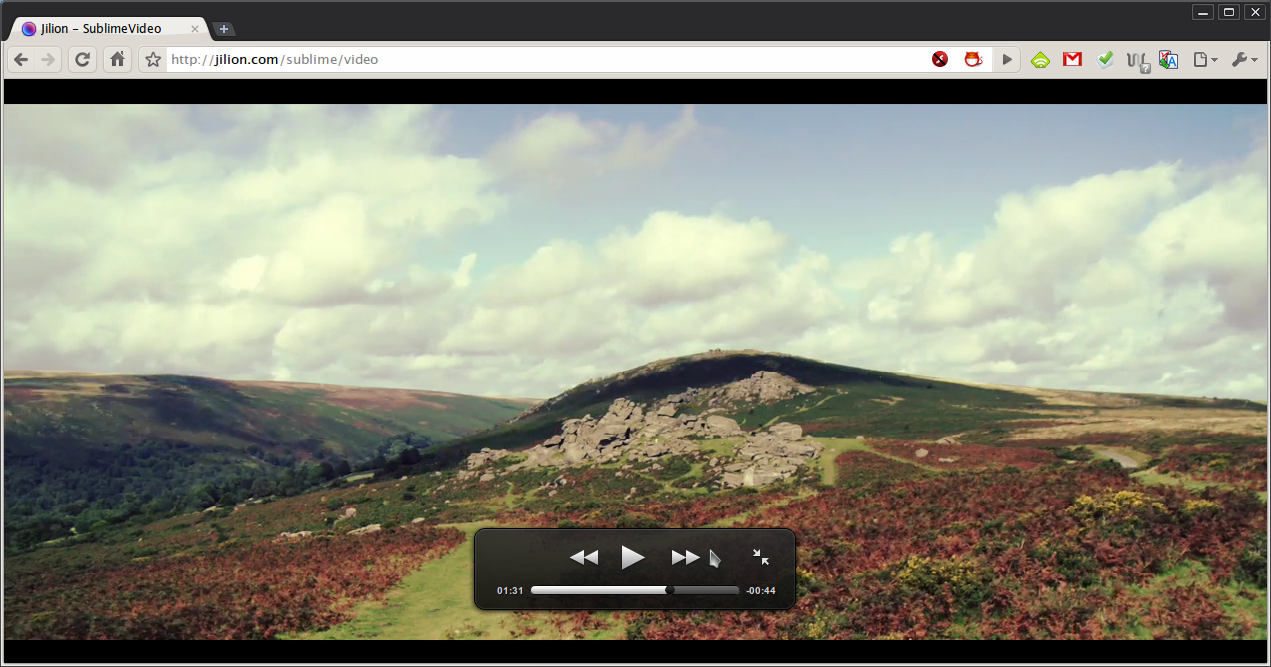Rewind the SublimeVideo player
This screenshot has width=1271, height=667.
coord(584,558)
